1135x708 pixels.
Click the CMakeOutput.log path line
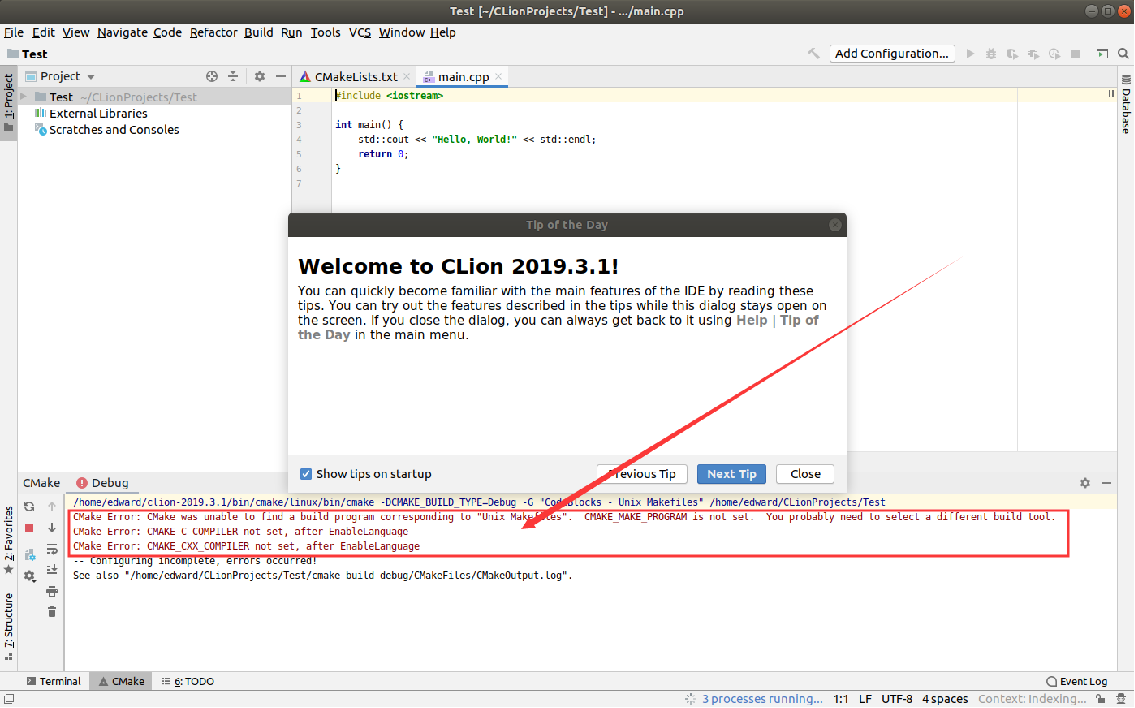pos(323,576)
